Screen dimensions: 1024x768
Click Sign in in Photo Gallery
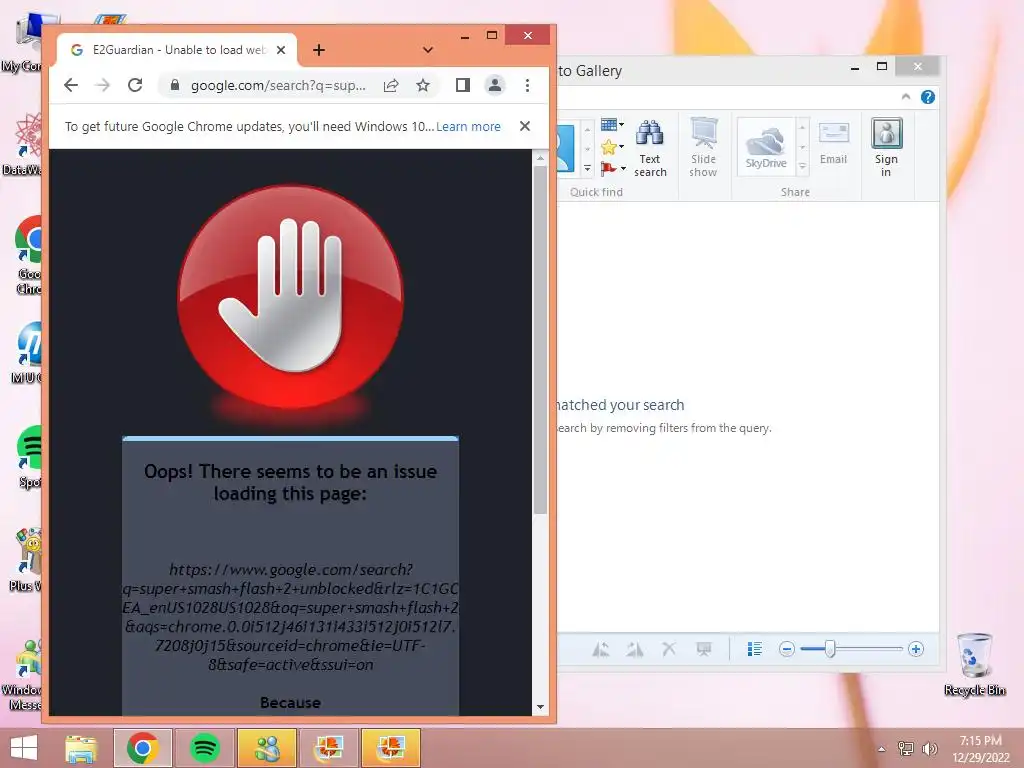pos(886,148)
